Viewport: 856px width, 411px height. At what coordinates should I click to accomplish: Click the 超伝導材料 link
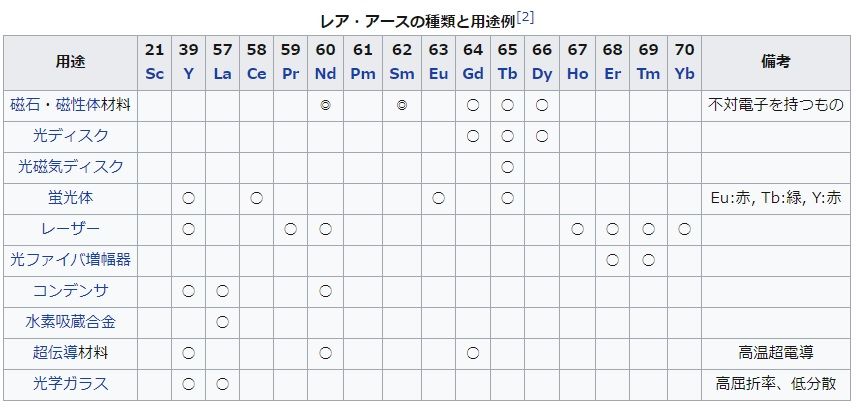click(x=70, y=353)
